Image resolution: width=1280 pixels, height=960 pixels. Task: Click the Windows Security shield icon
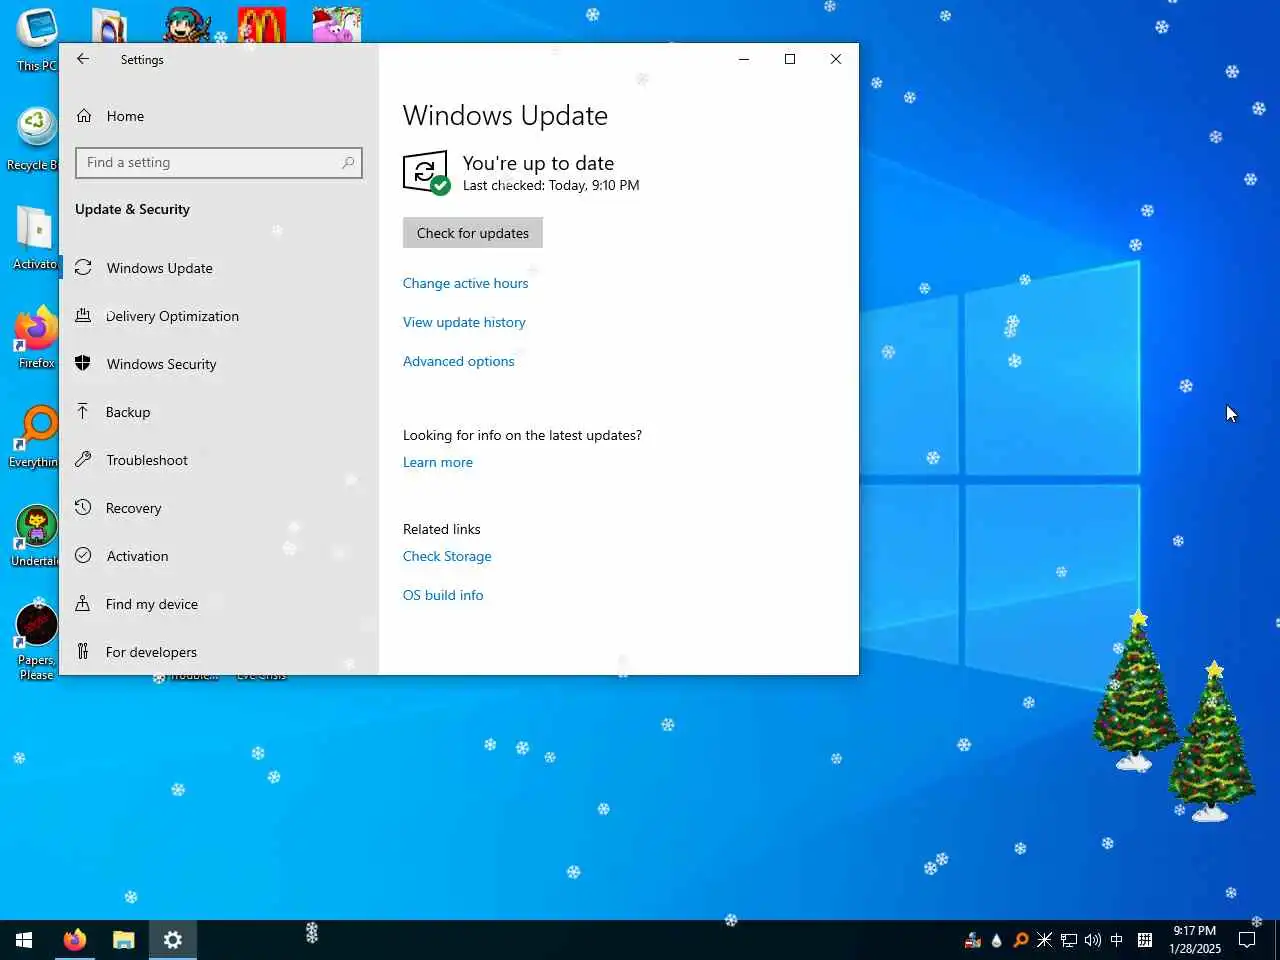(x=83, y=363)
